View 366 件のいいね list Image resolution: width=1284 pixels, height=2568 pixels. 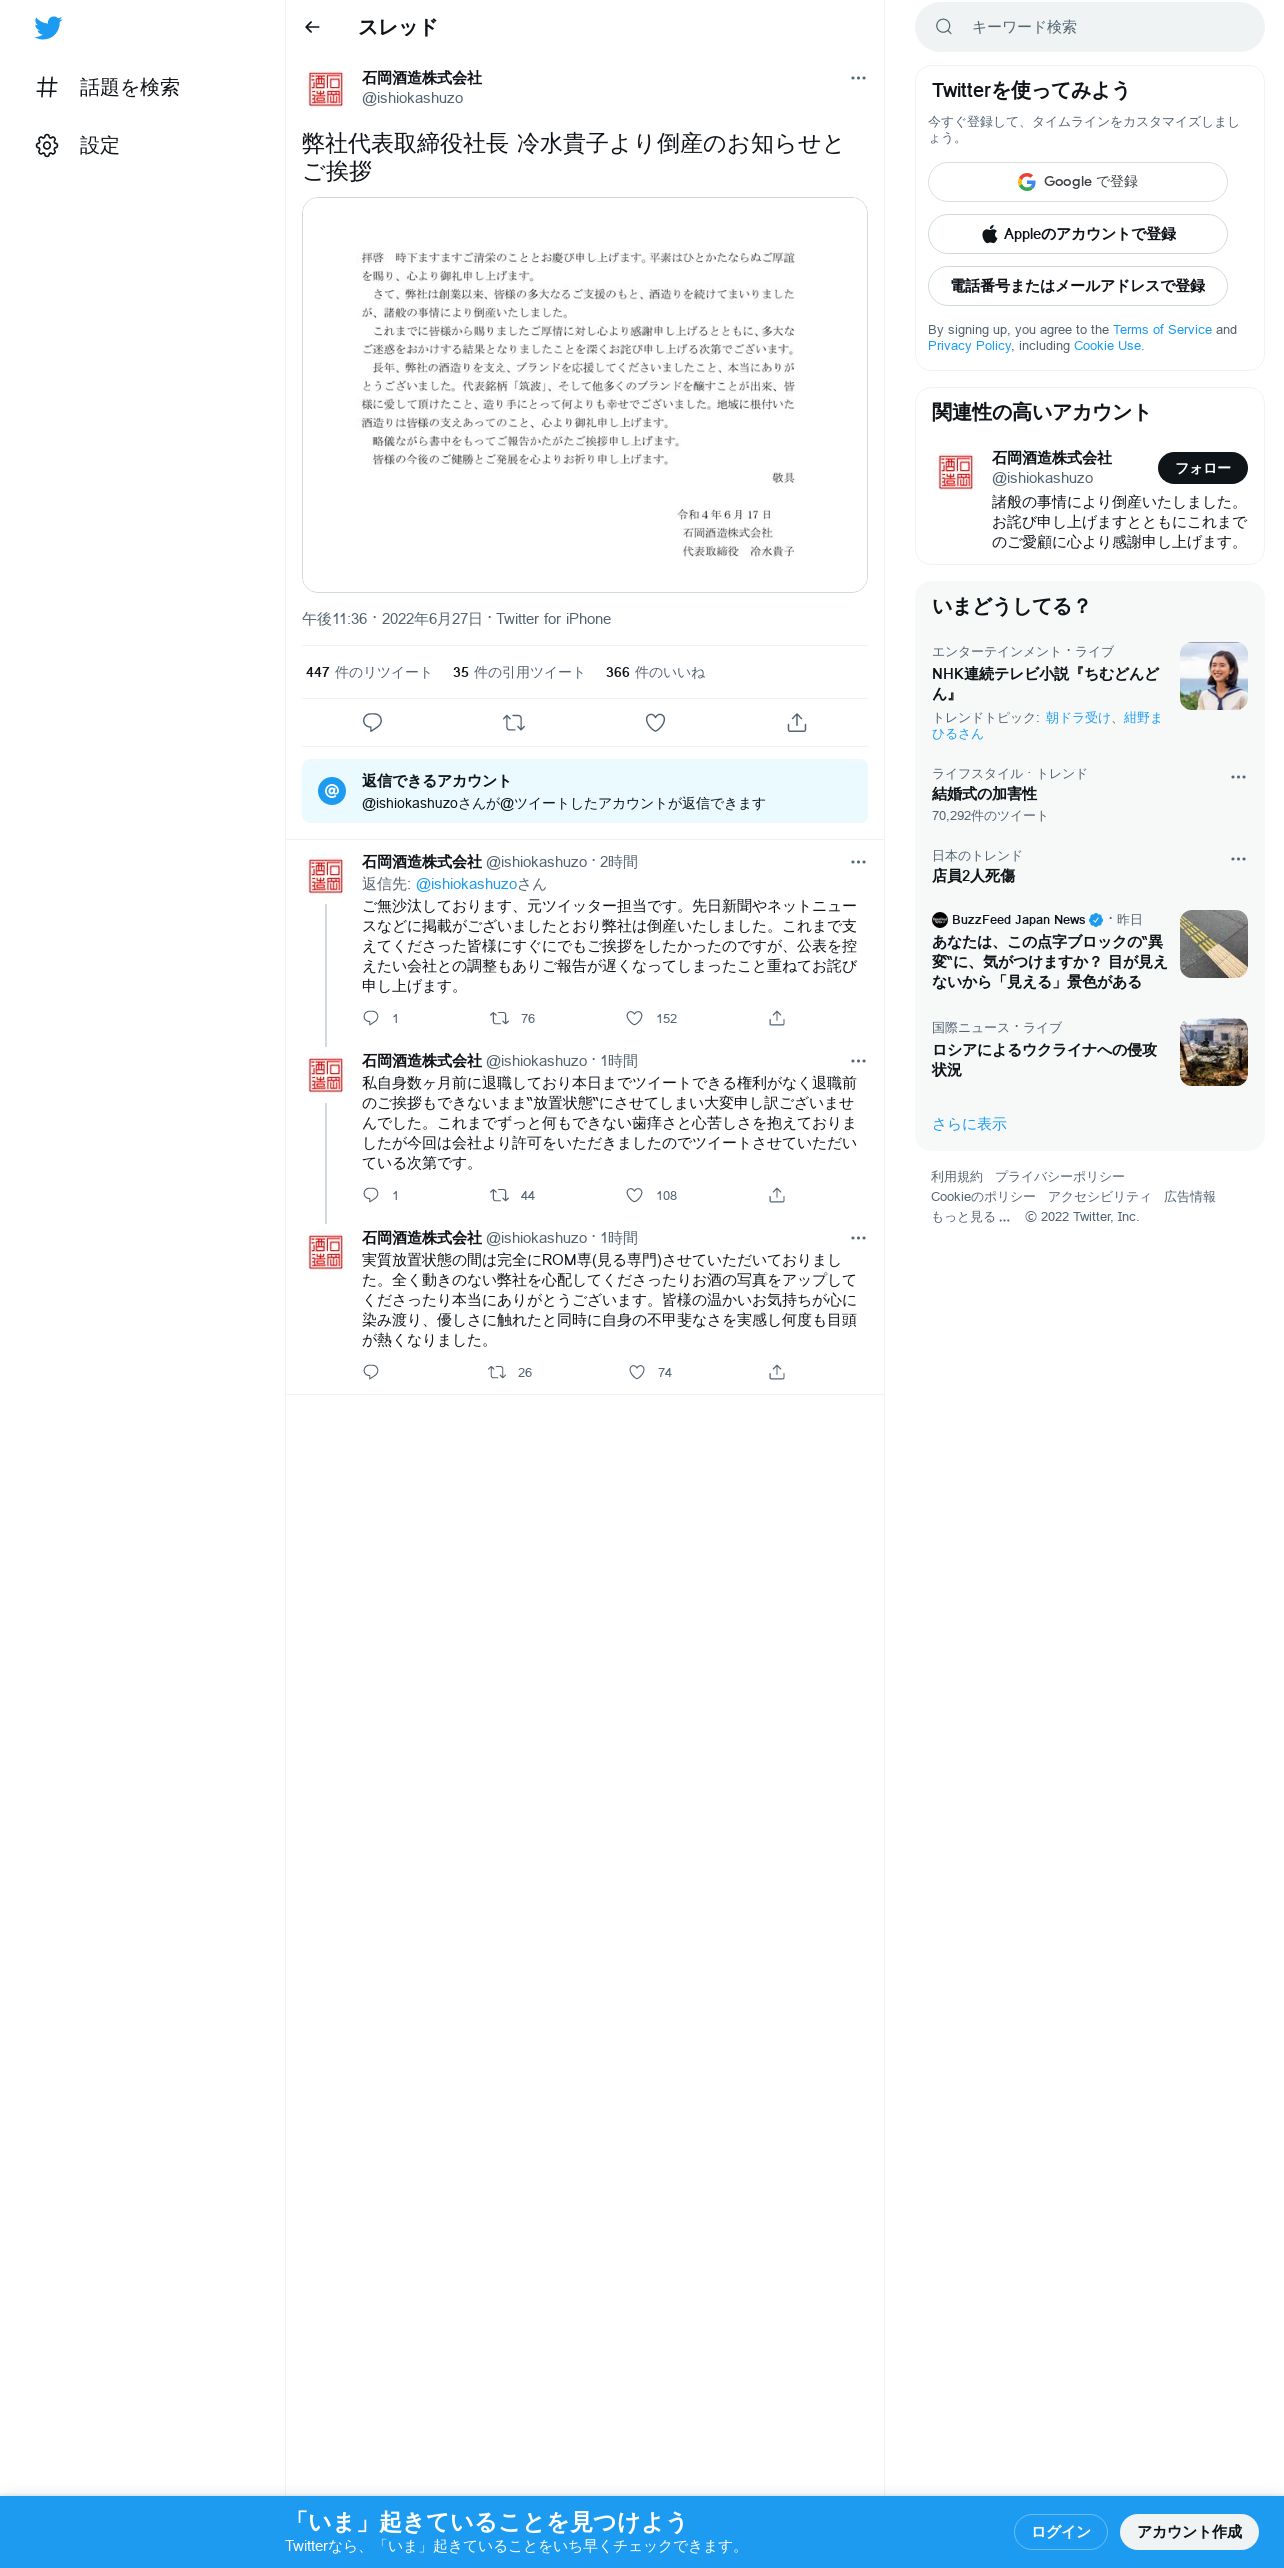[655, 673]
